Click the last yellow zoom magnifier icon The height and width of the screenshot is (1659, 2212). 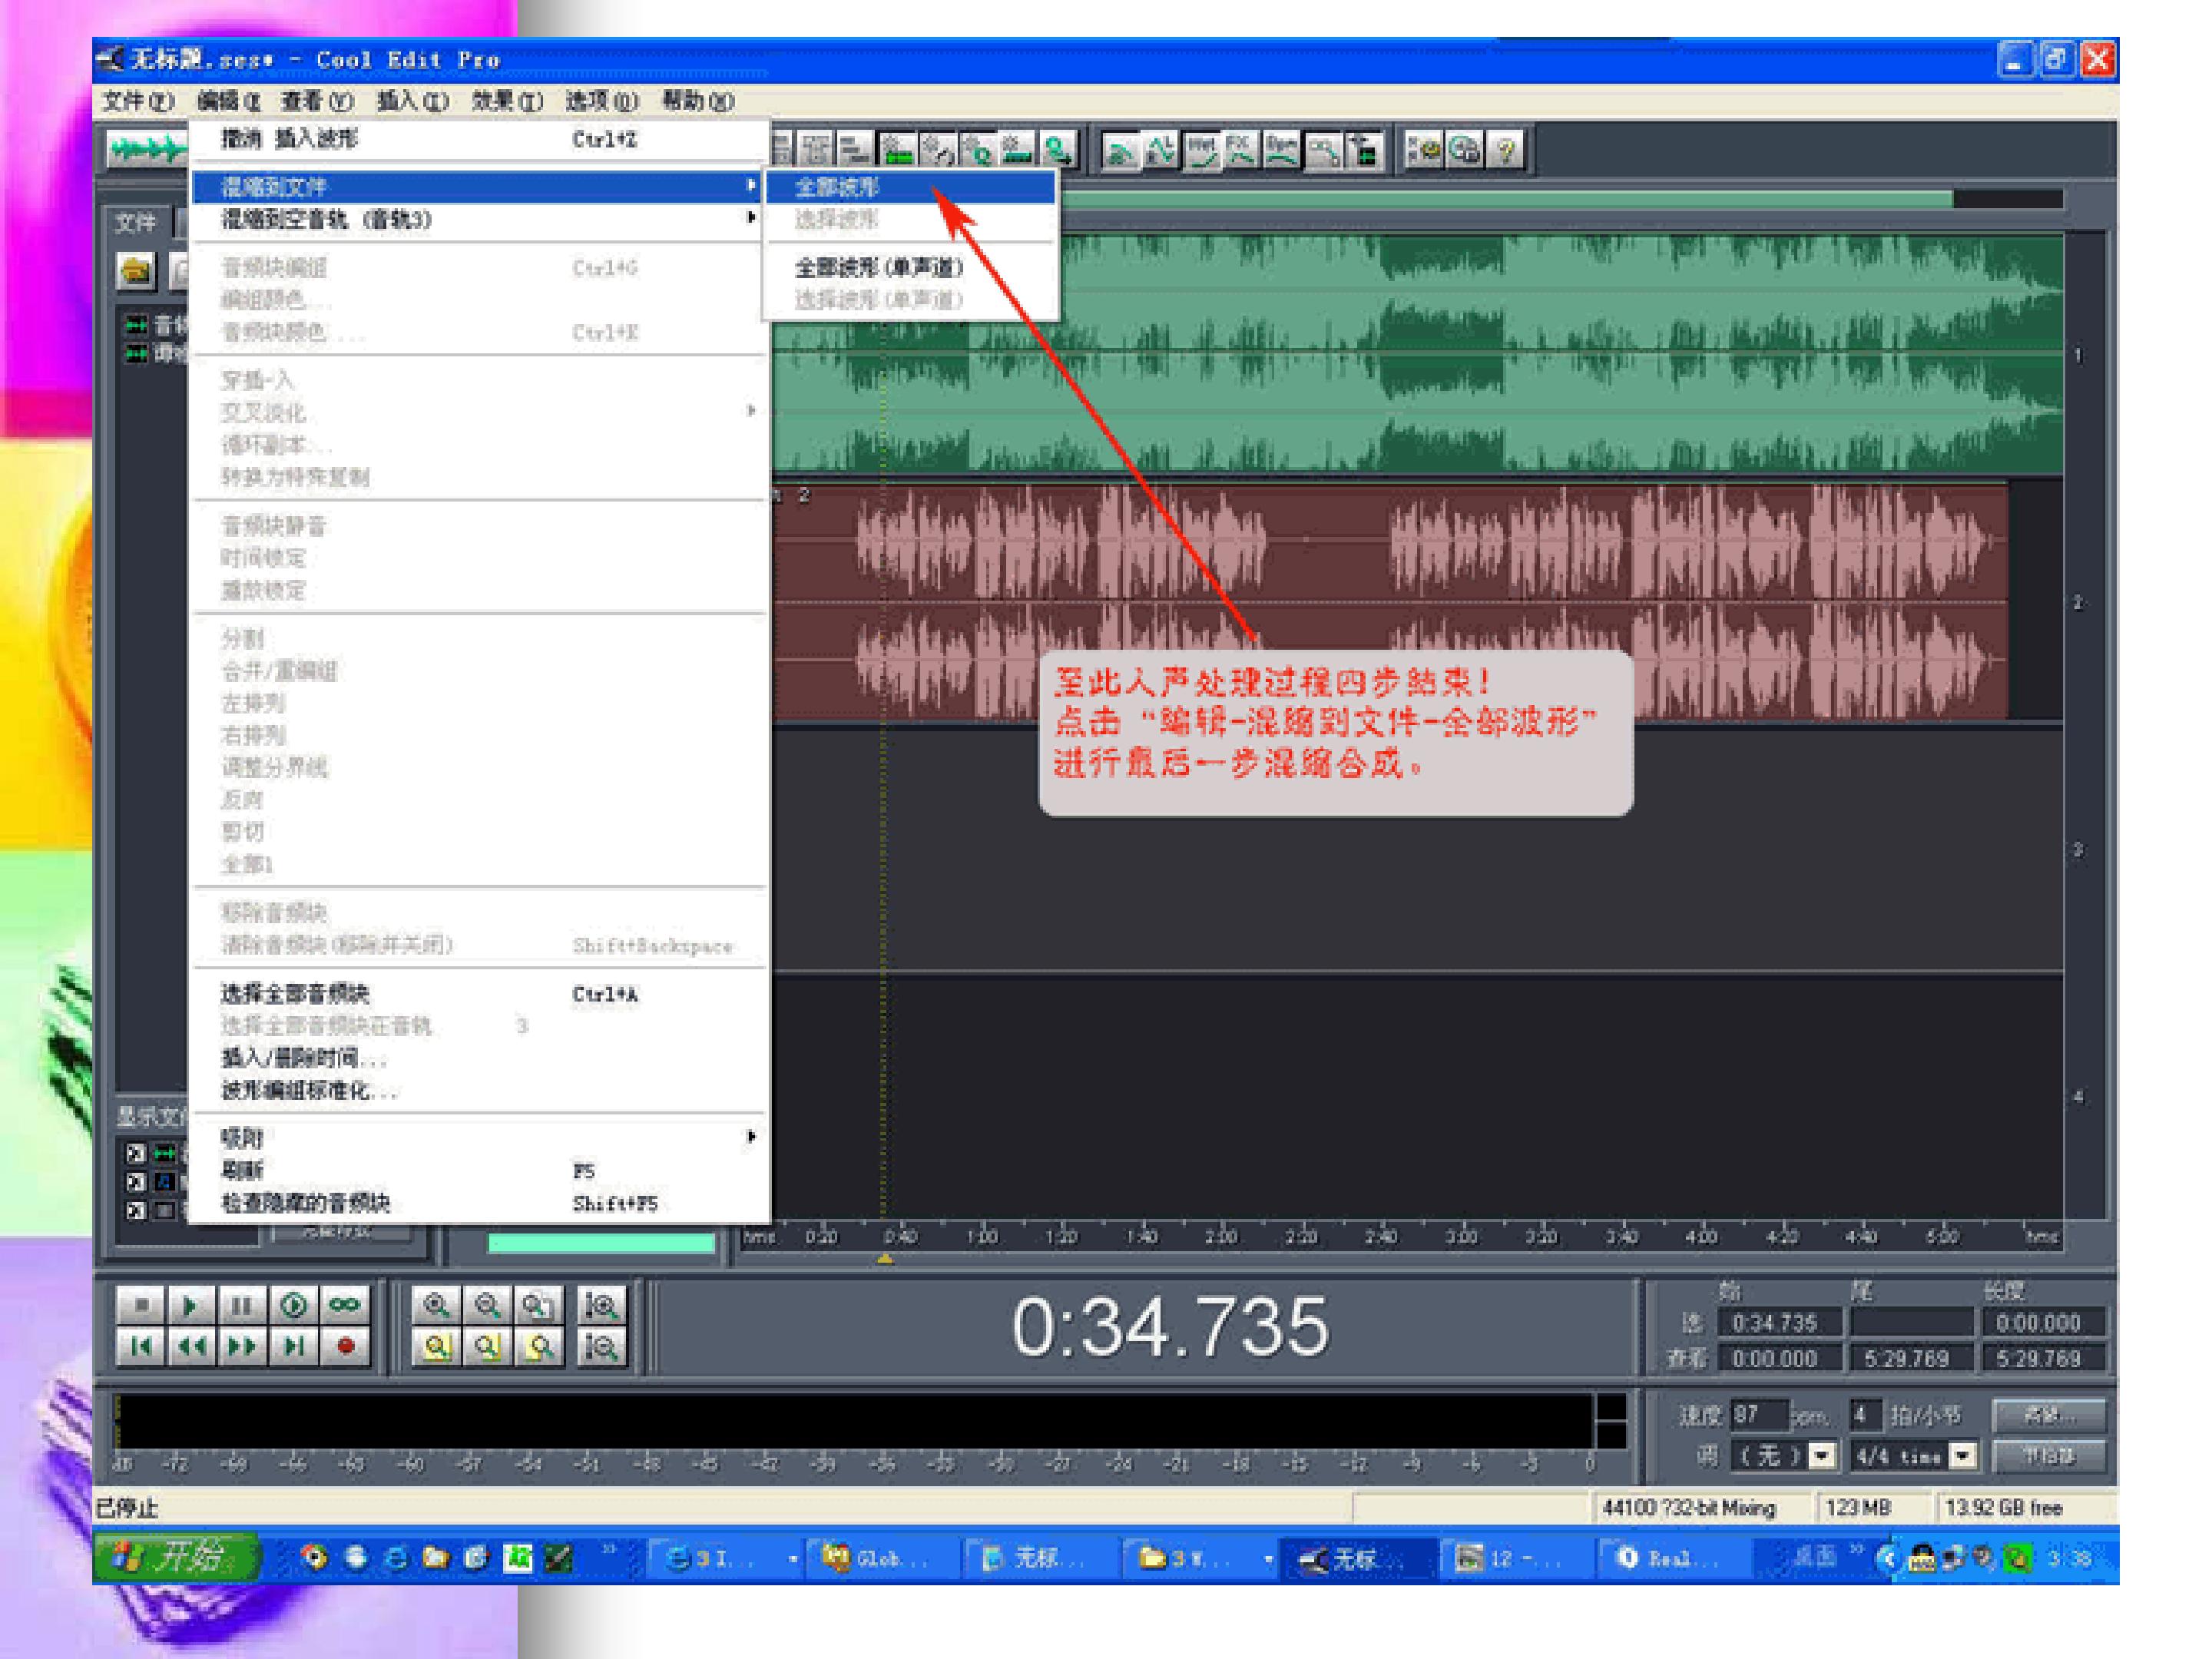538,1347
